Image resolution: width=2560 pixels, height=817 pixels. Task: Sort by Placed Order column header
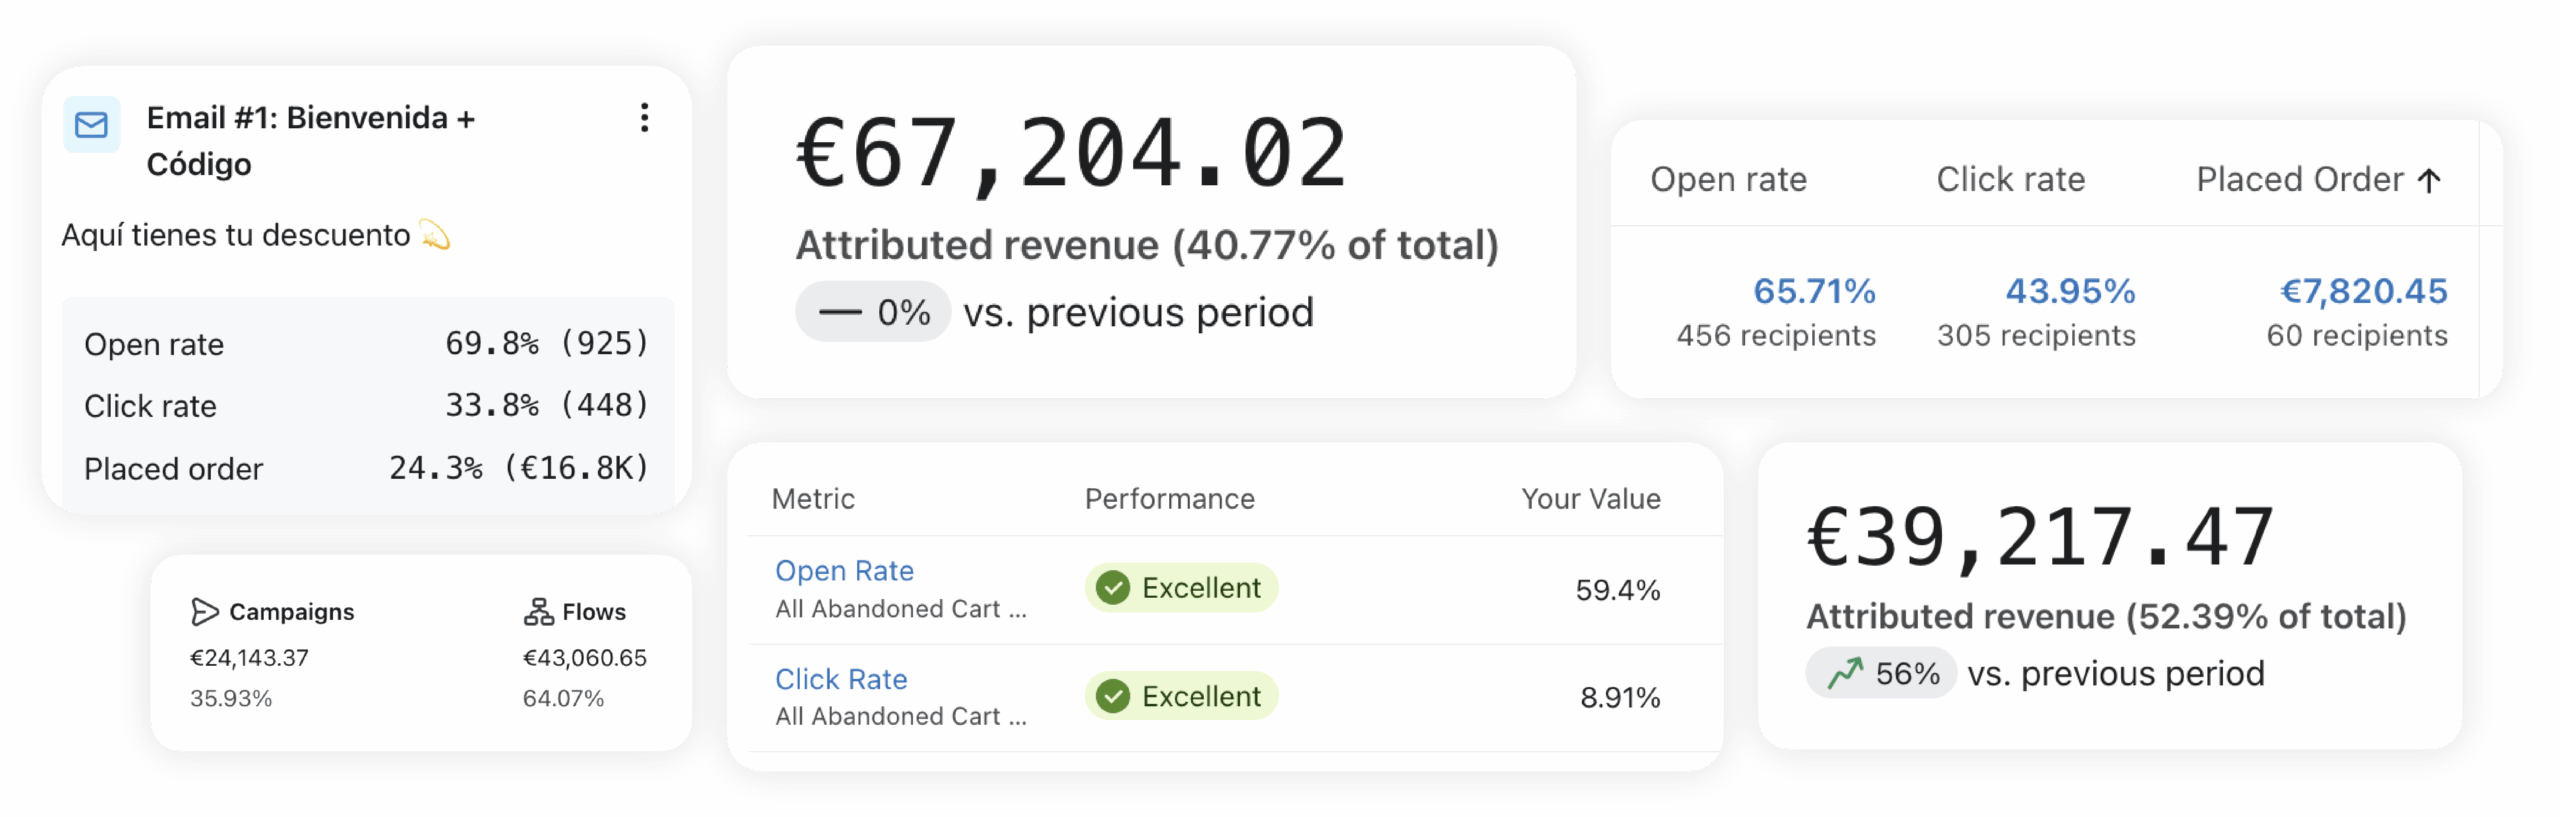(2299, 180)
